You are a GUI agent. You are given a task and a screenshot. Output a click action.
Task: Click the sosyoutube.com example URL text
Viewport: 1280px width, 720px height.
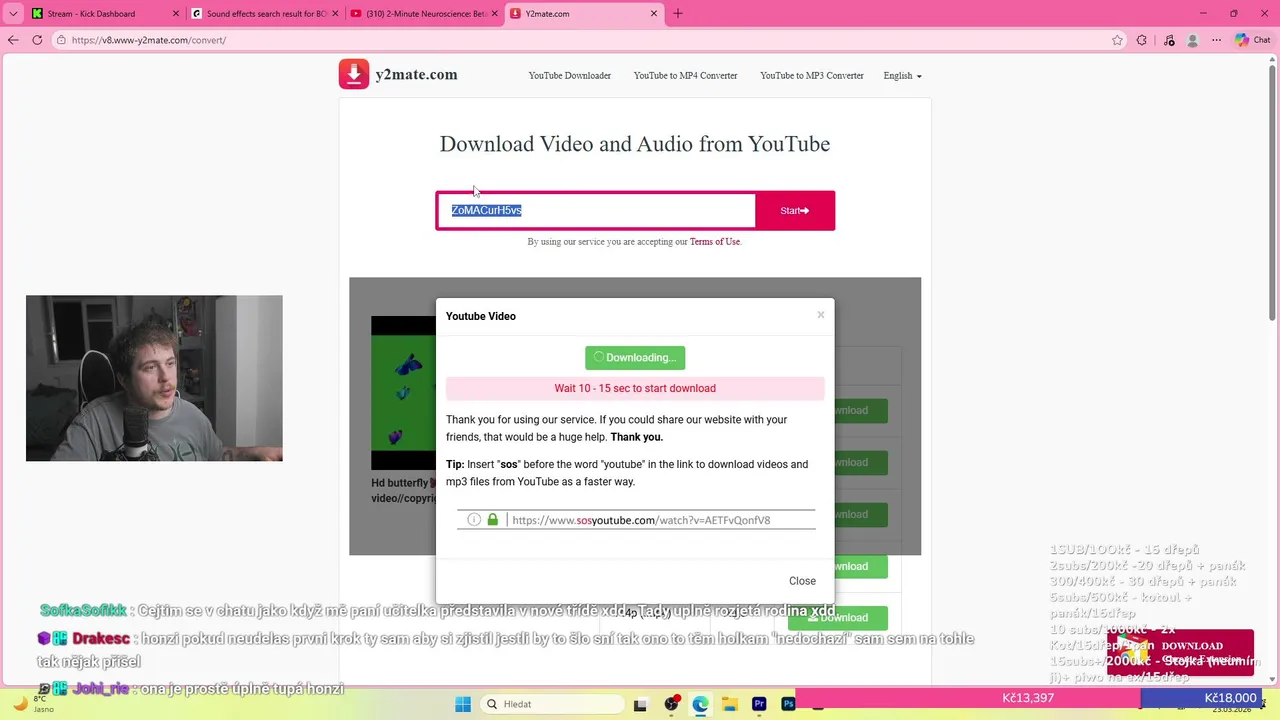[641, 520]
